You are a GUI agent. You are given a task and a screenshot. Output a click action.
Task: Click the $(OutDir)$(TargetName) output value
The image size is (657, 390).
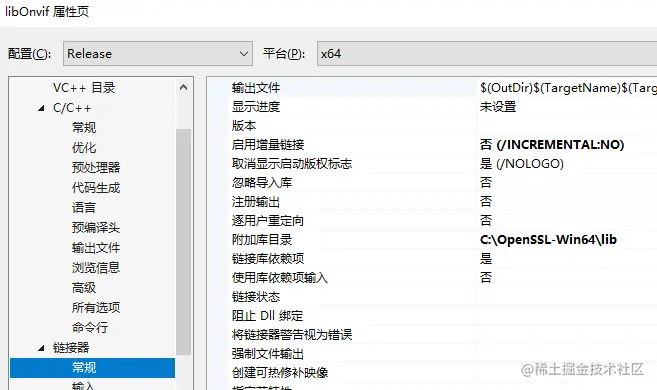point(568,88)
